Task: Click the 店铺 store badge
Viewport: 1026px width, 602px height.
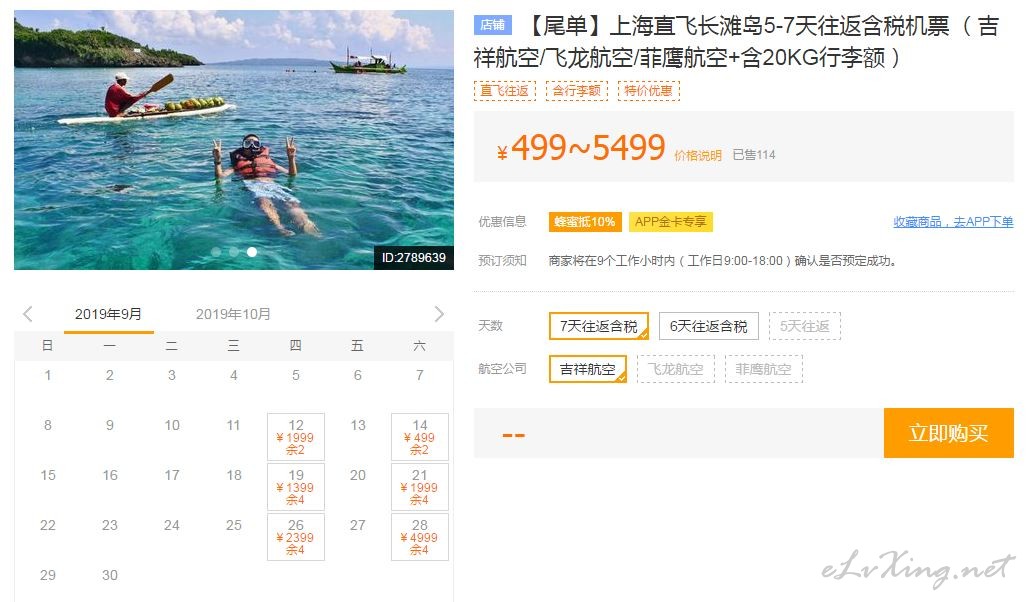Action: [x=493, y=25]
